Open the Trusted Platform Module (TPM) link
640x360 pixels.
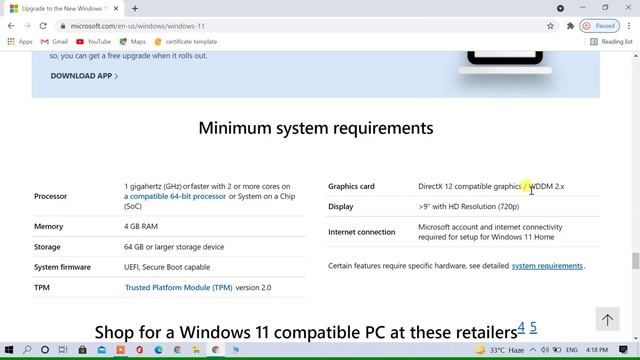[178, 287]
